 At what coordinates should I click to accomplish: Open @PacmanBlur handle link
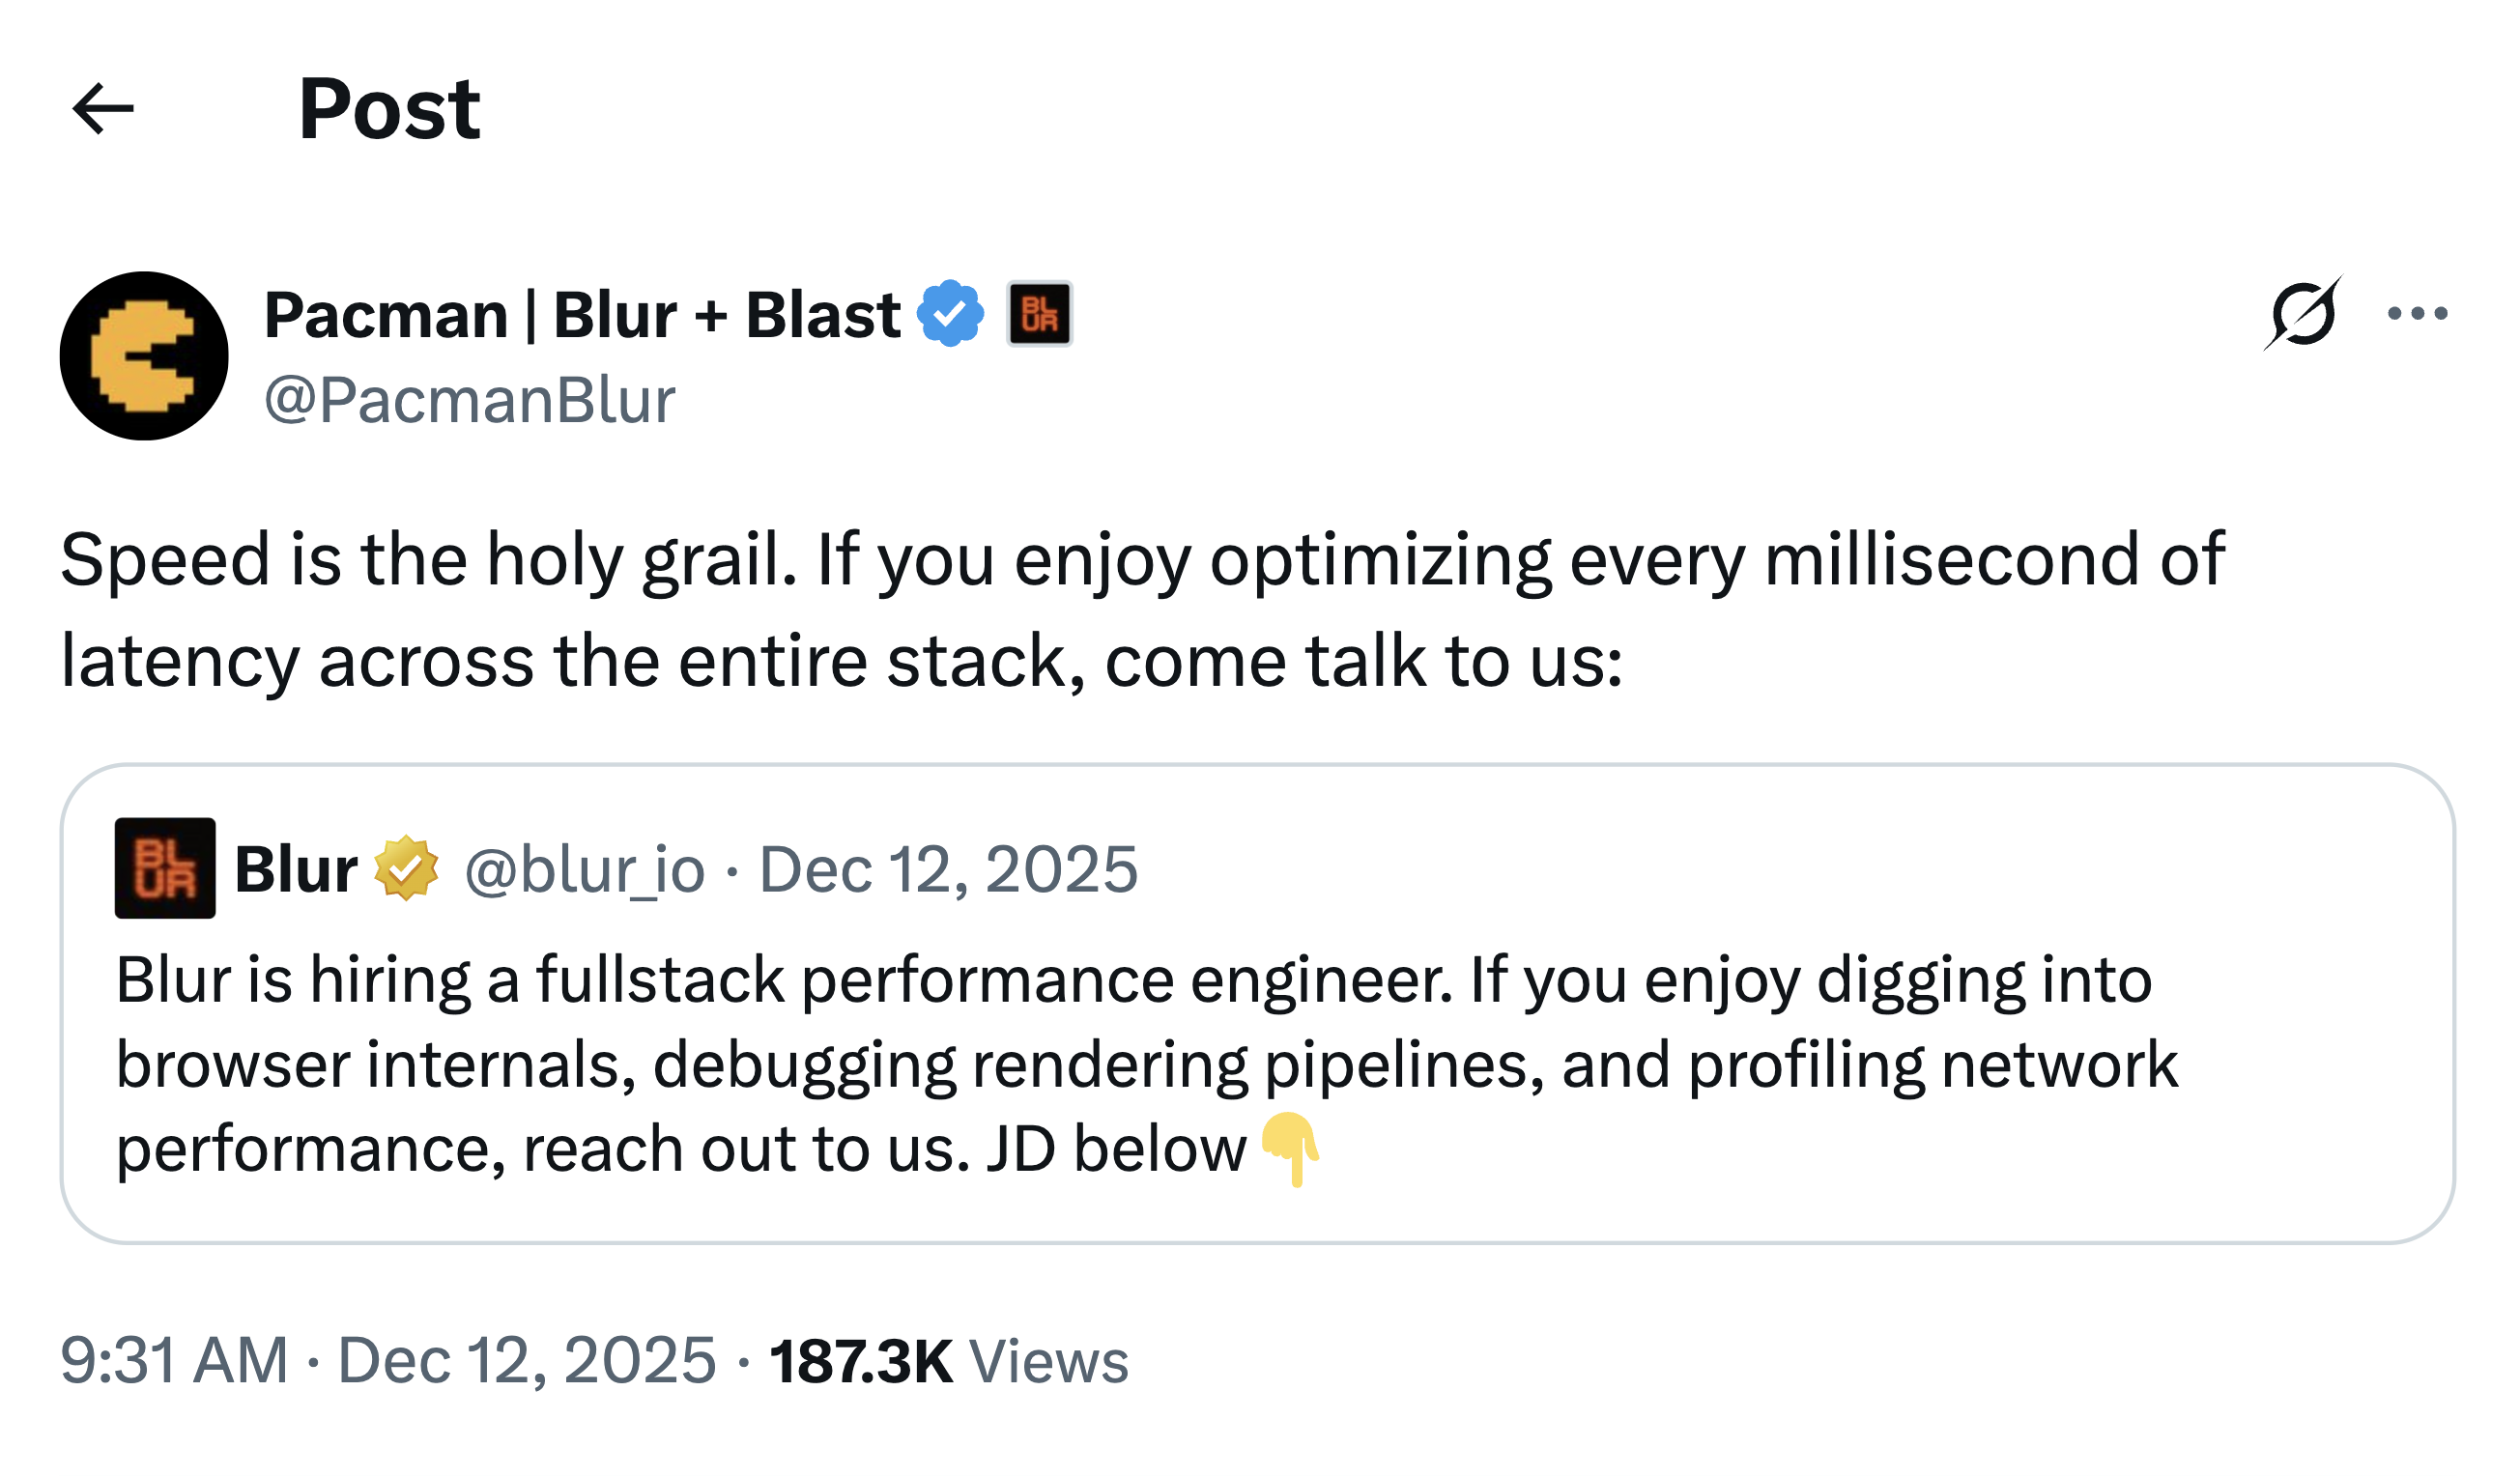470,398
